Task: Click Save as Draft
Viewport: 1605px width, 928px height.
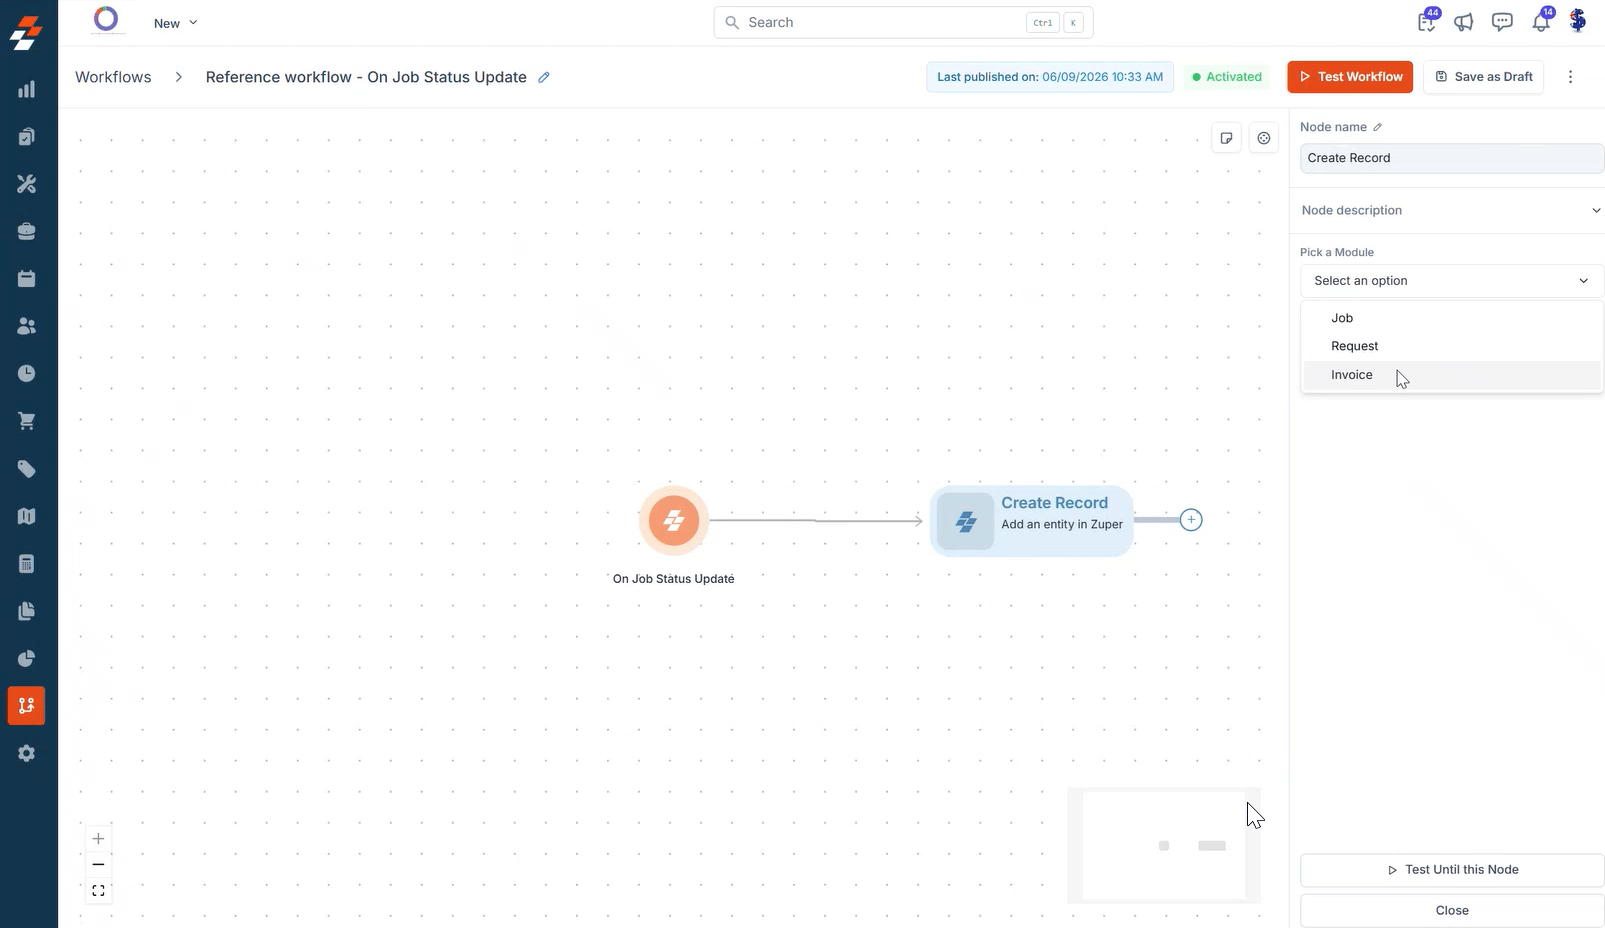Action: 1483,77
